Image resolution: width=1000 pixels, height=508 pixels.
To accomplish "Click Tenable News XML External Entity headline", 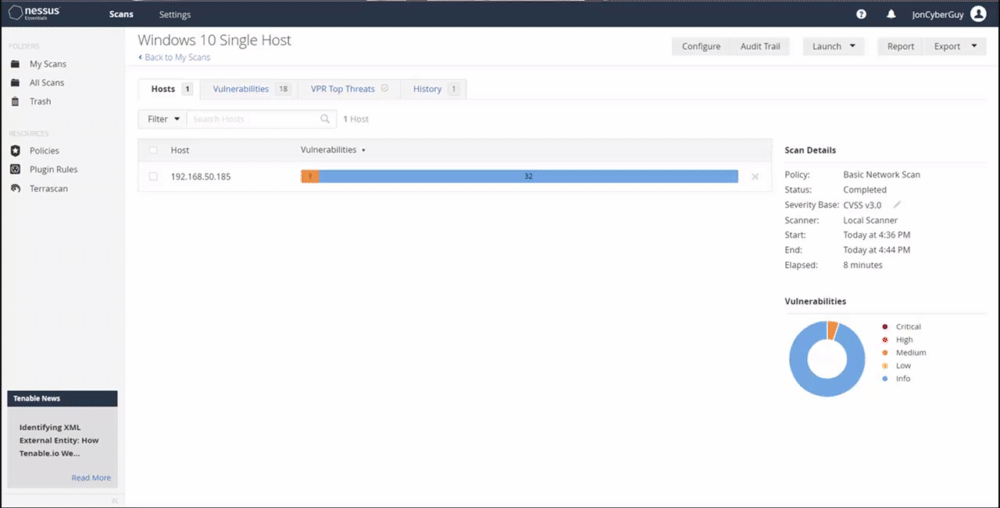I will click(59, 440).
